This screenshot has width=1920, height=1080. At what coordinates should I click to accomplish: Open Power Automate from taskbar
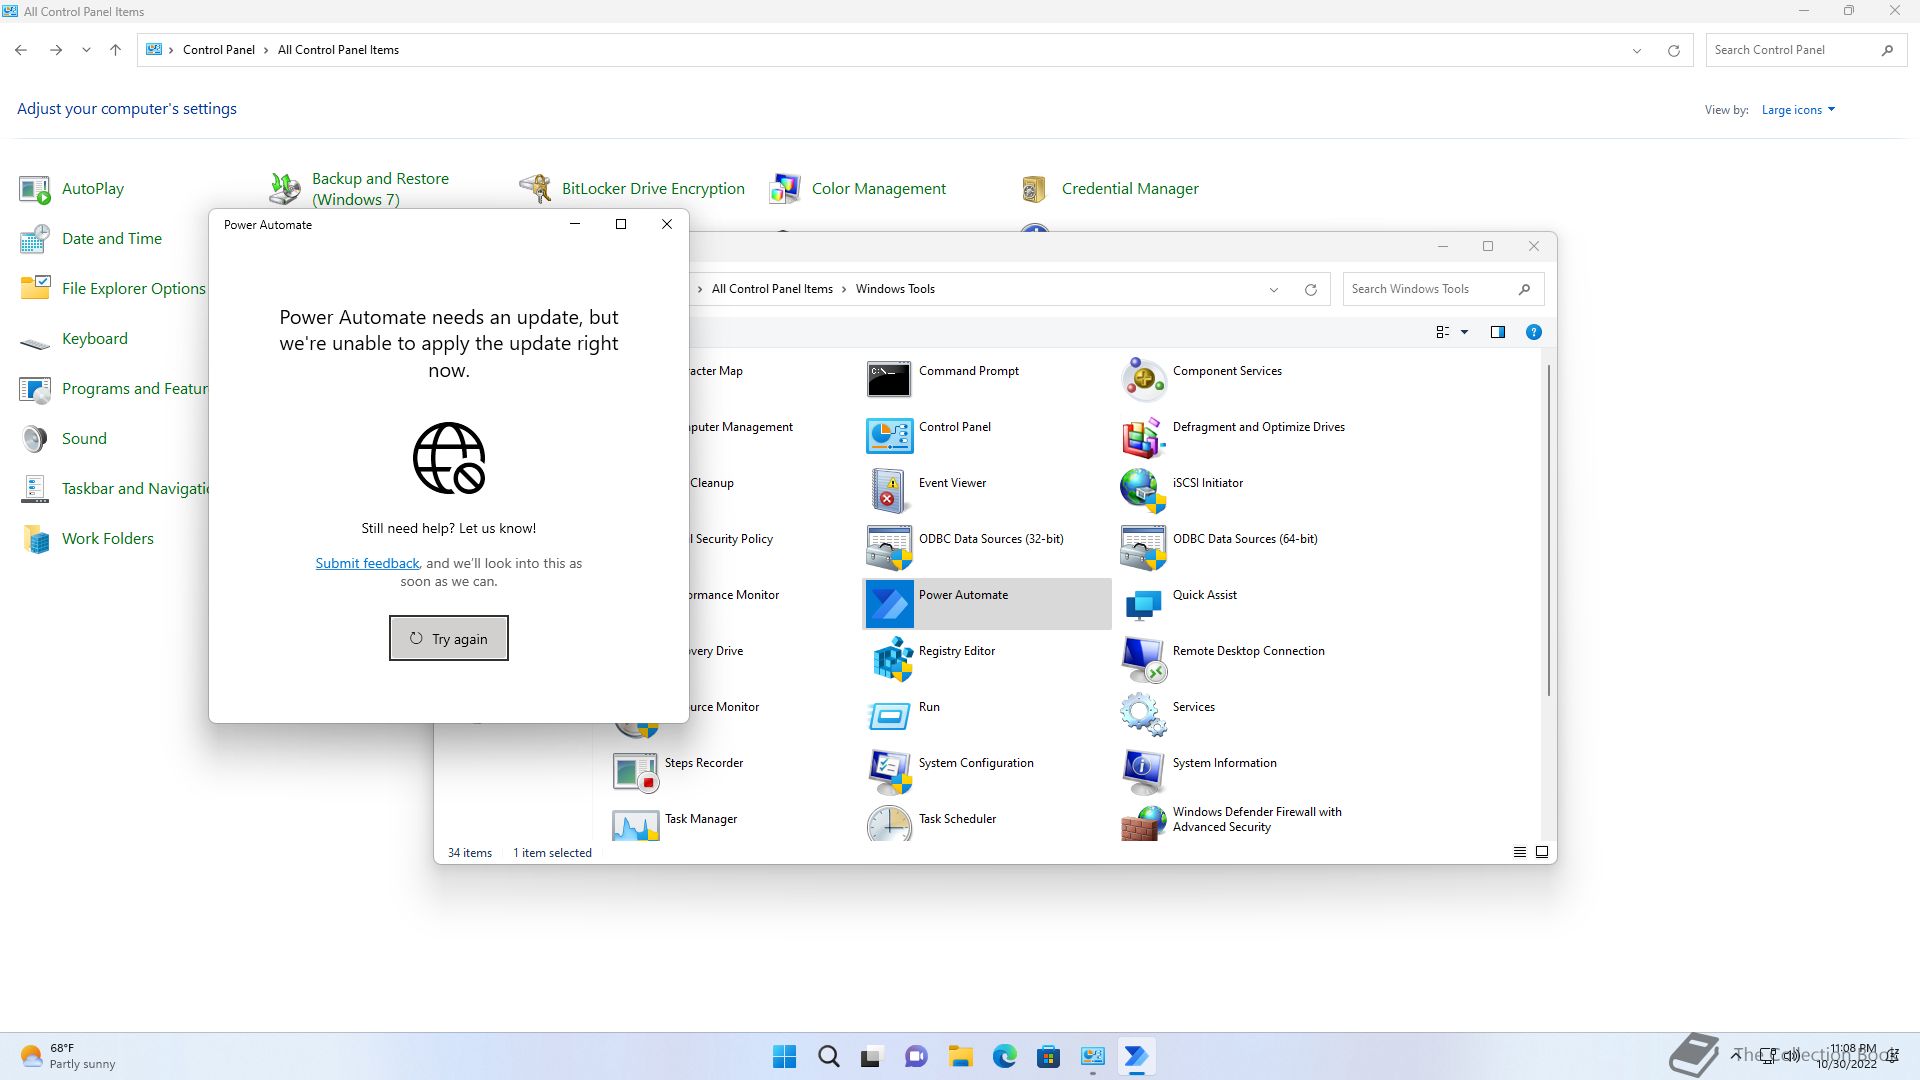pyautogui.click(x=1137, y=1057)
